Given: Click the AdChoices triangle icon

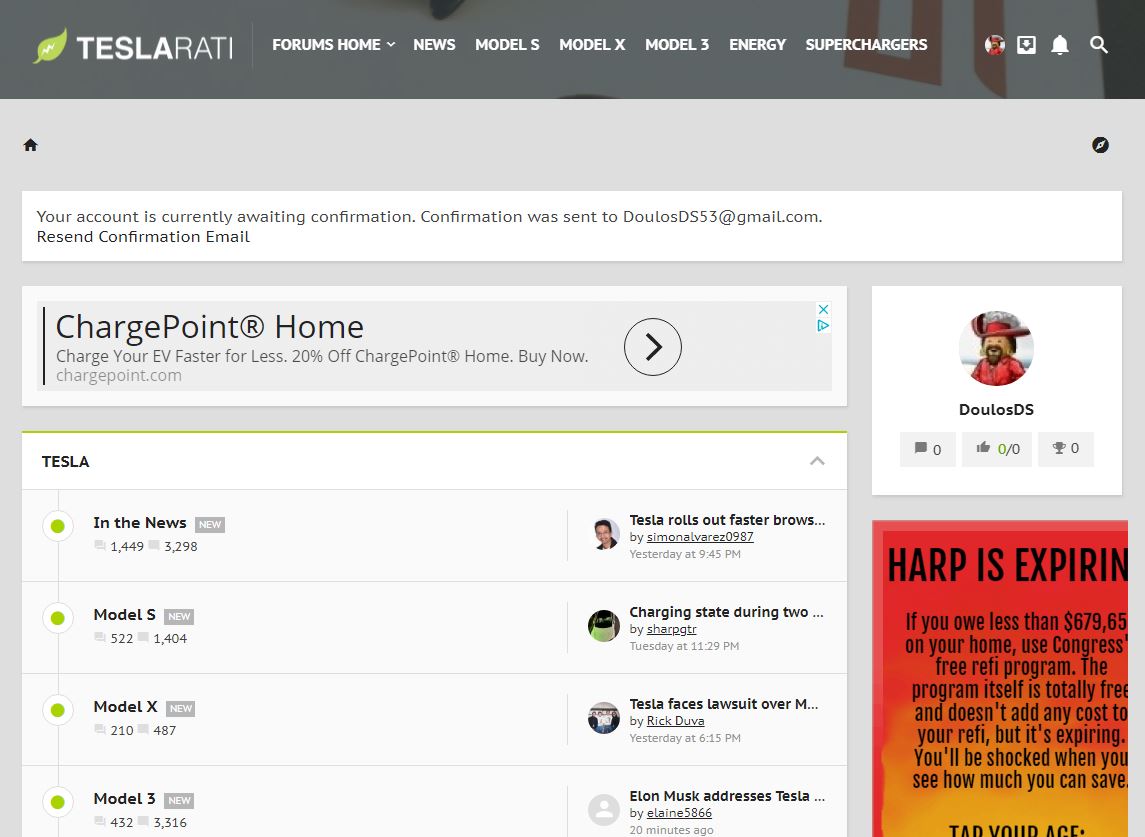Looking at the screenshot, I should tap(823, 326).
